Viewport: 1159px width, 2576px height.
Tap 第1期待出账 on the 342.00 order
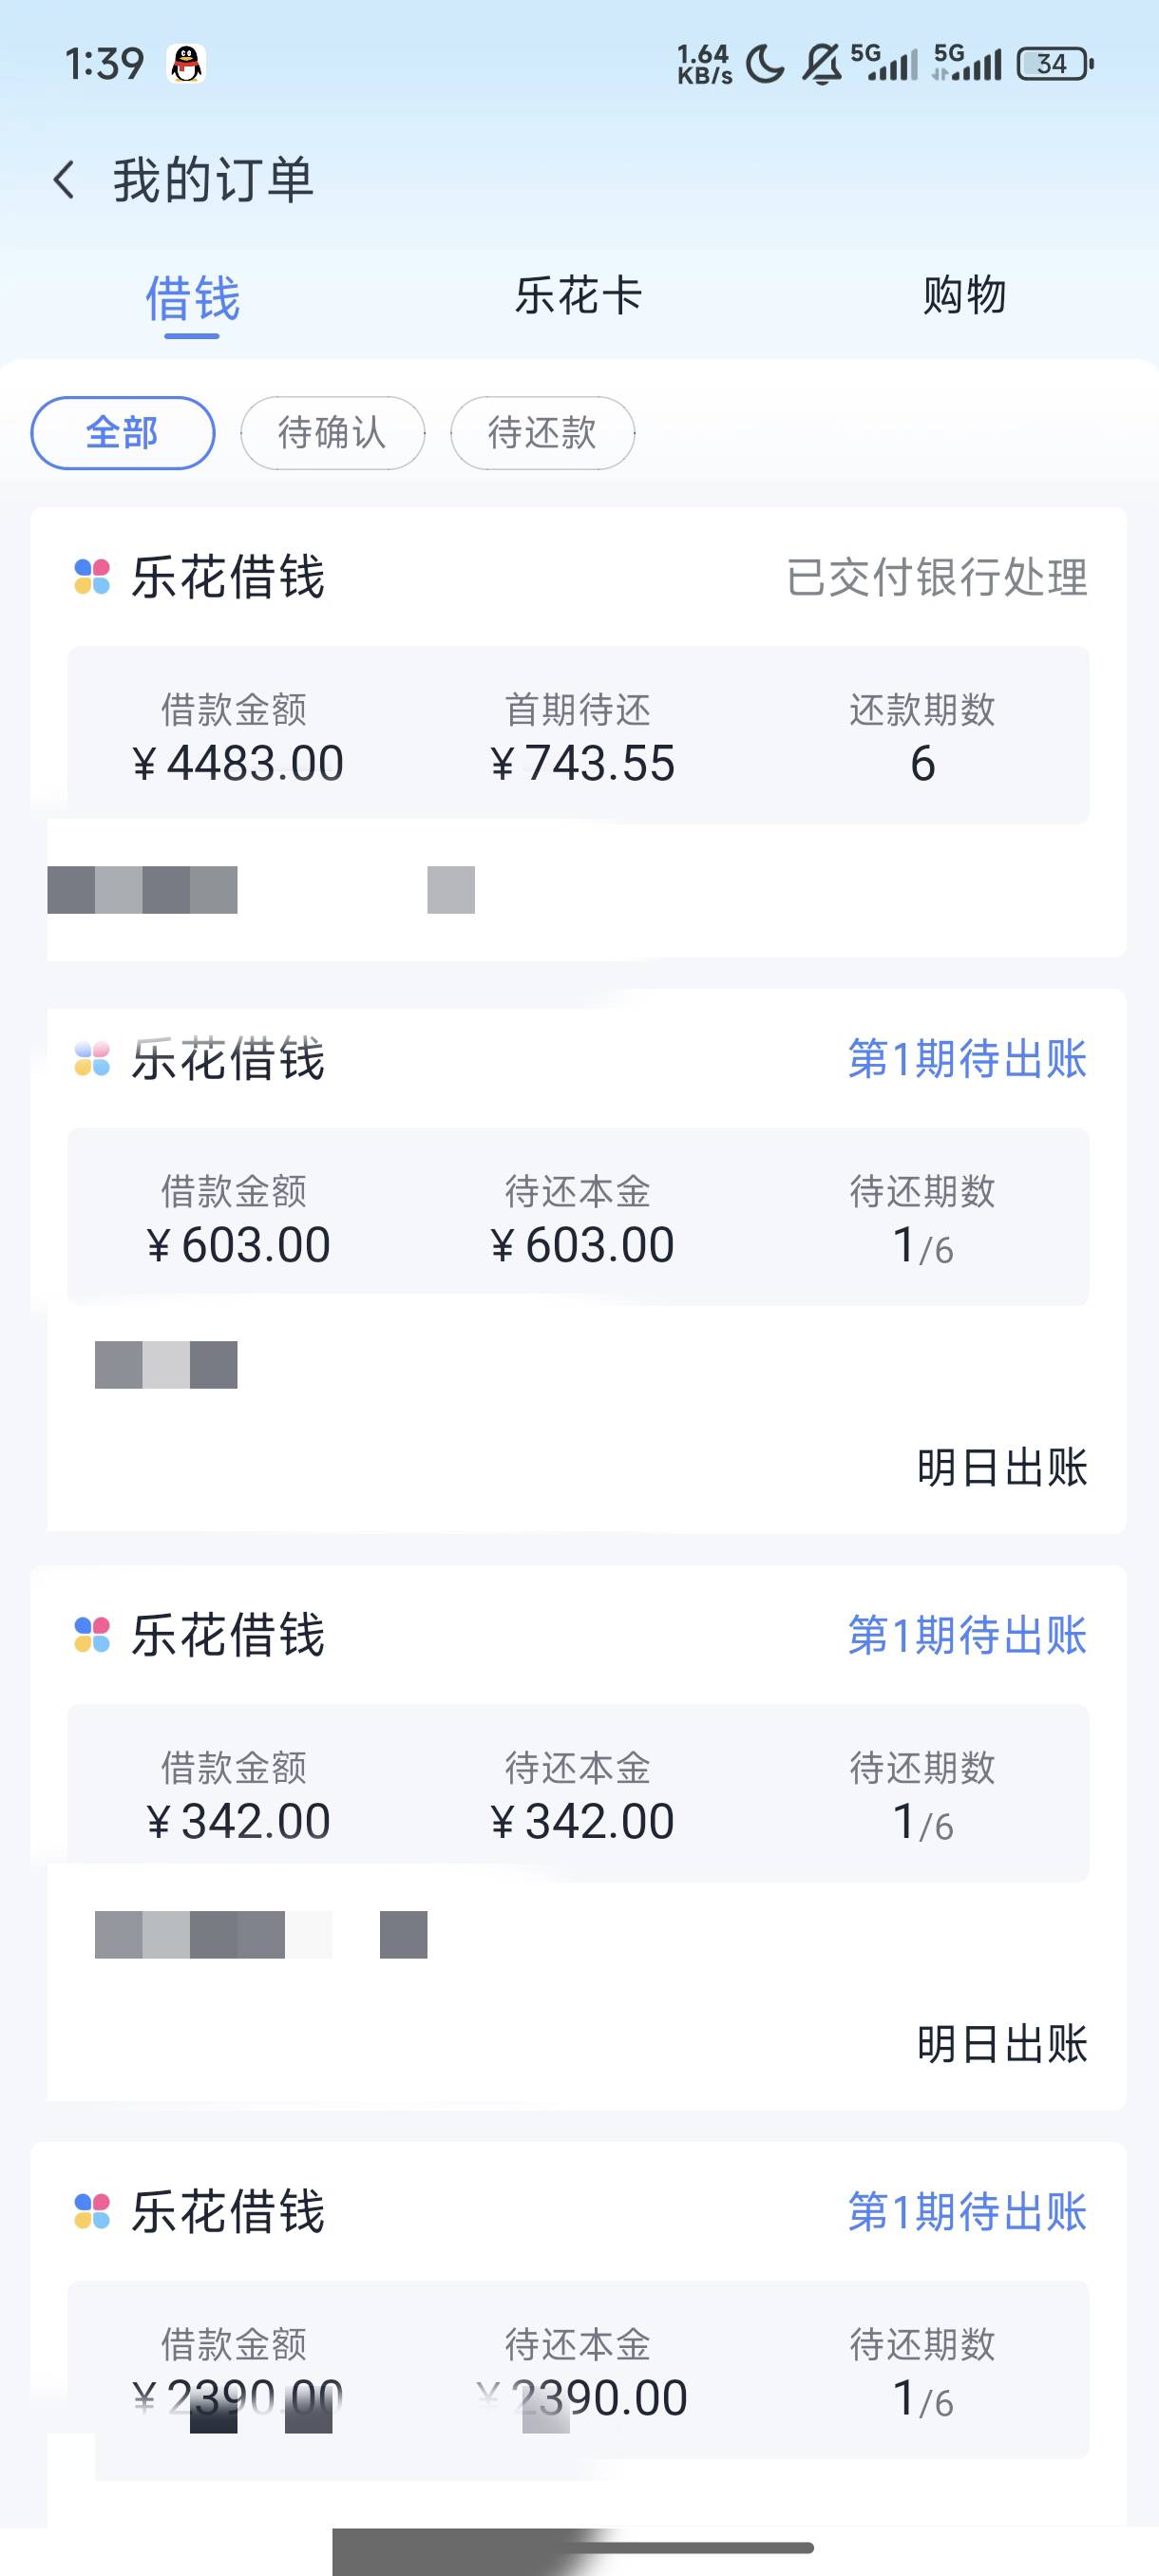coord(966,1635)
